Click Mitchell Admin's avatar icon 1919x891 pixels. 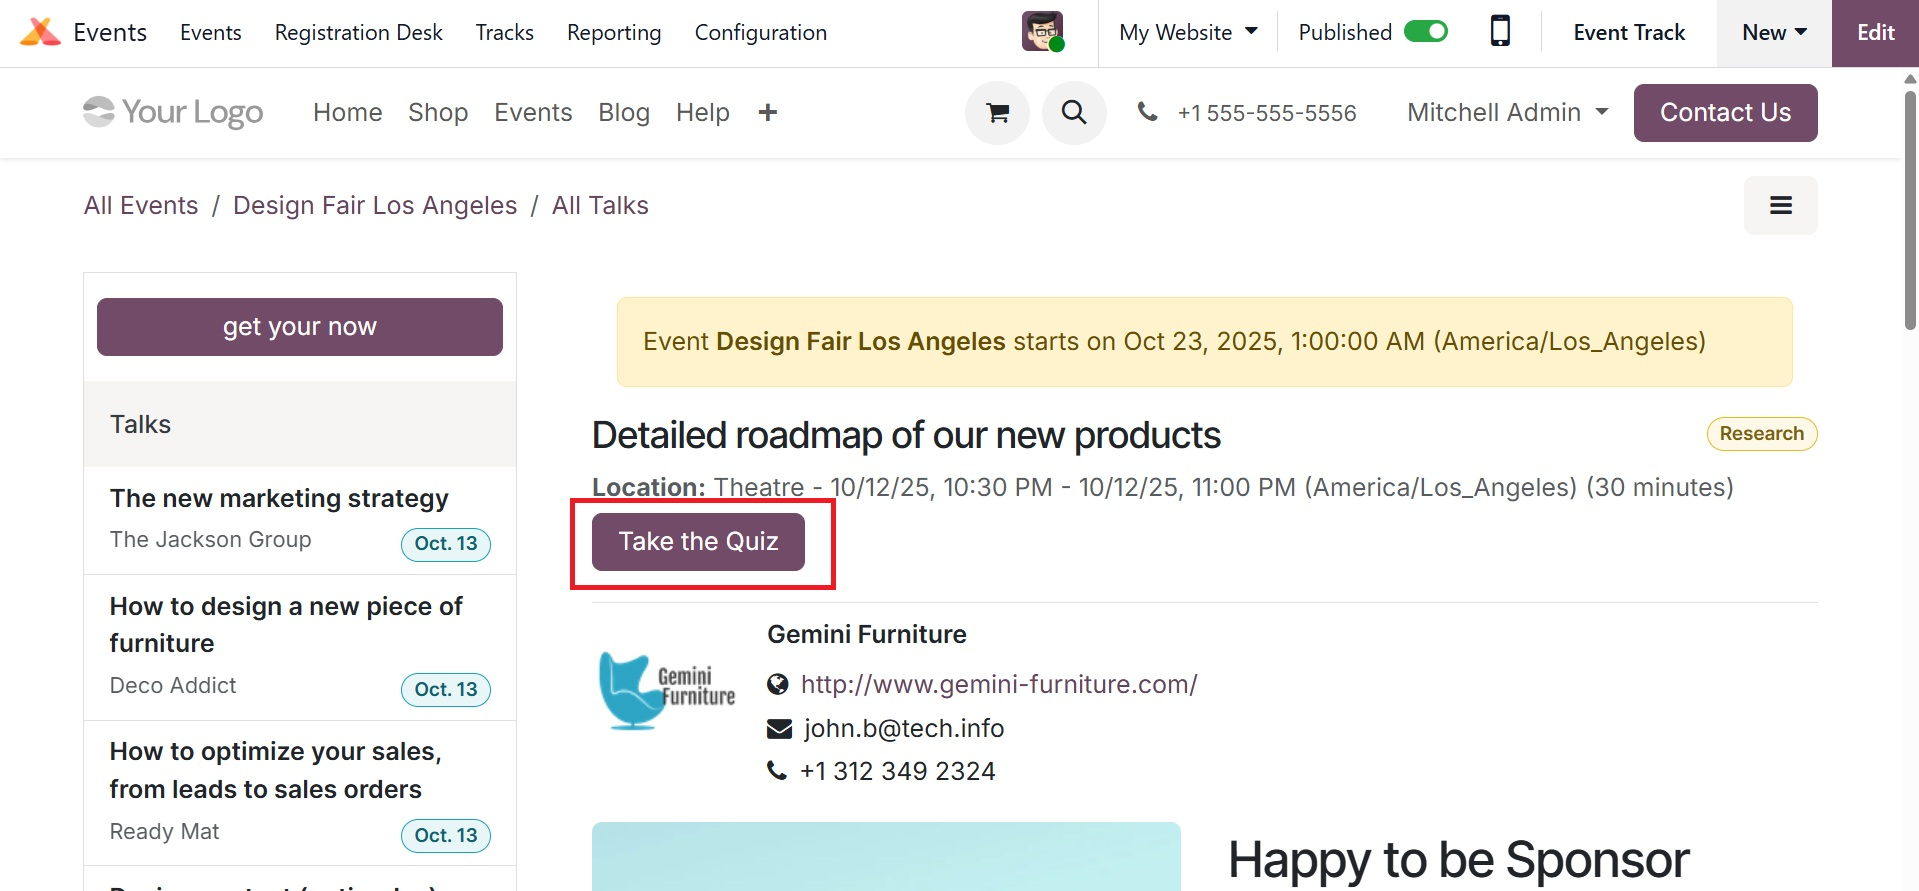point(1042,32)
